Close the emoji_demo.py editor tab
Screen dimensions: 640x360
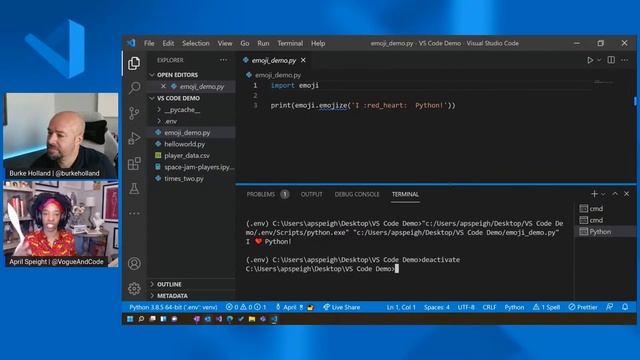pos(303,60)
